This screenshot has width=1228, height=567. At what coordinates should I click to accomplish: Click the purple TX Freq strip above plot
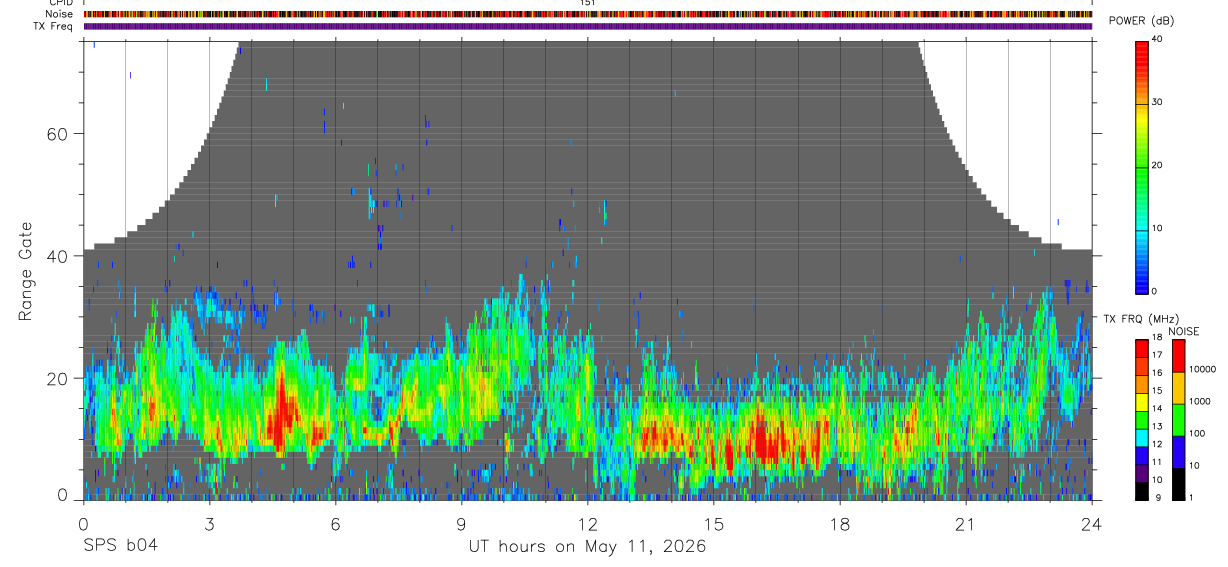[x=588, y=26]
